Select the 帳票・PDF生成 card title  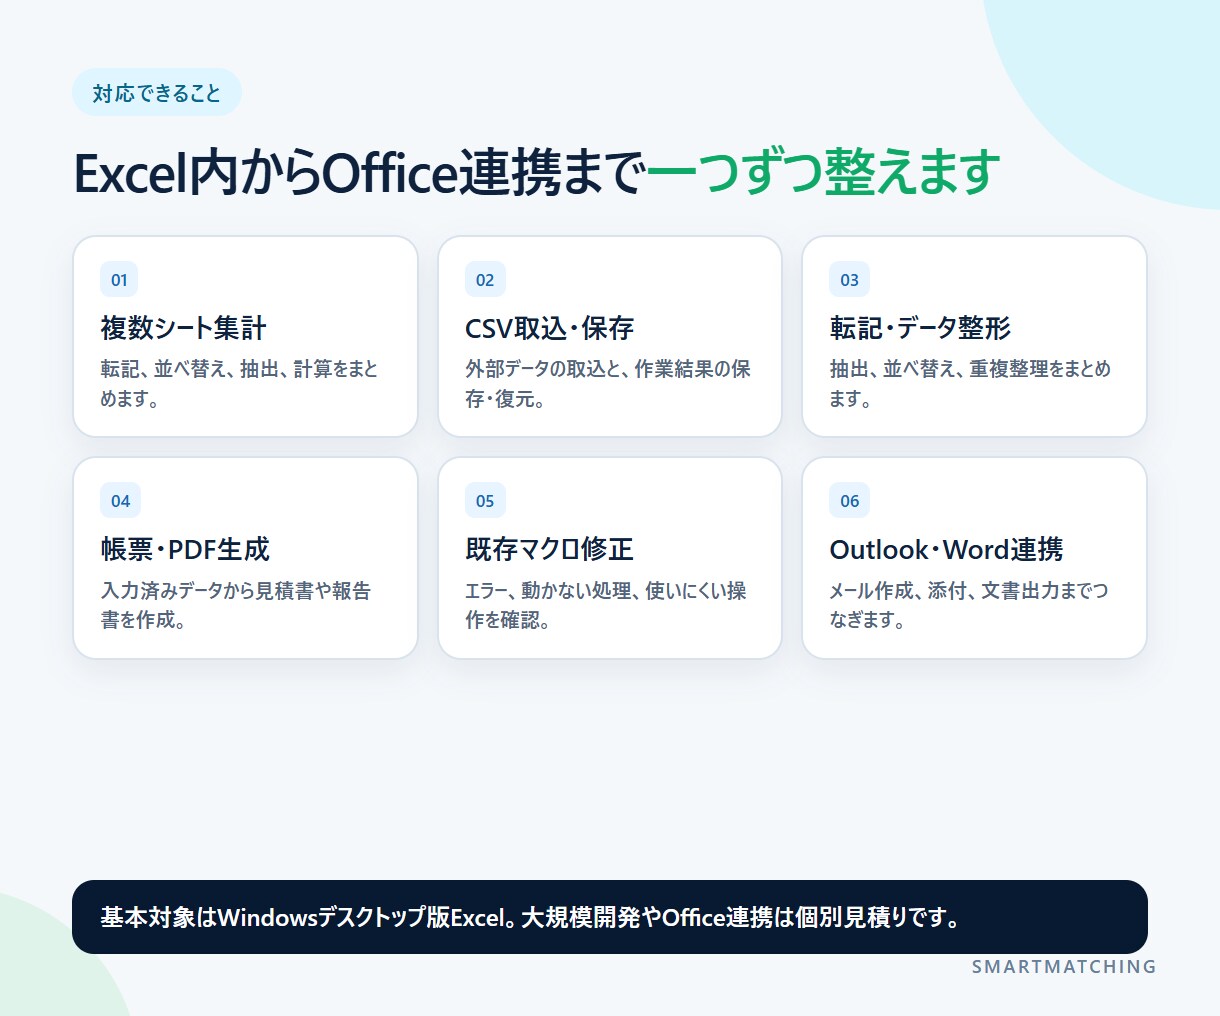pyautogui.click(x=185, y=549)
